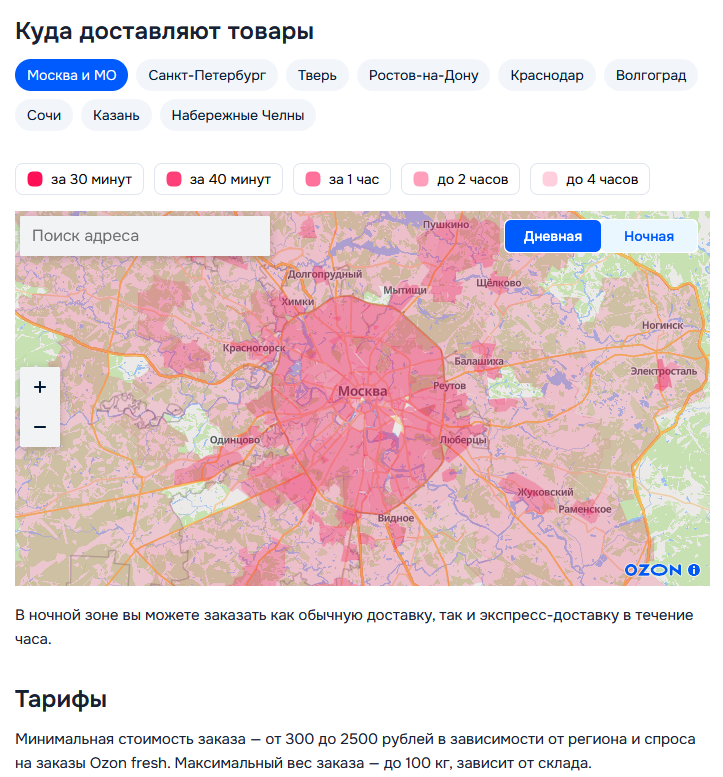Click Пушкино label on the map
This screenshot has height=777, width=723.
click(x=446, y=224)
